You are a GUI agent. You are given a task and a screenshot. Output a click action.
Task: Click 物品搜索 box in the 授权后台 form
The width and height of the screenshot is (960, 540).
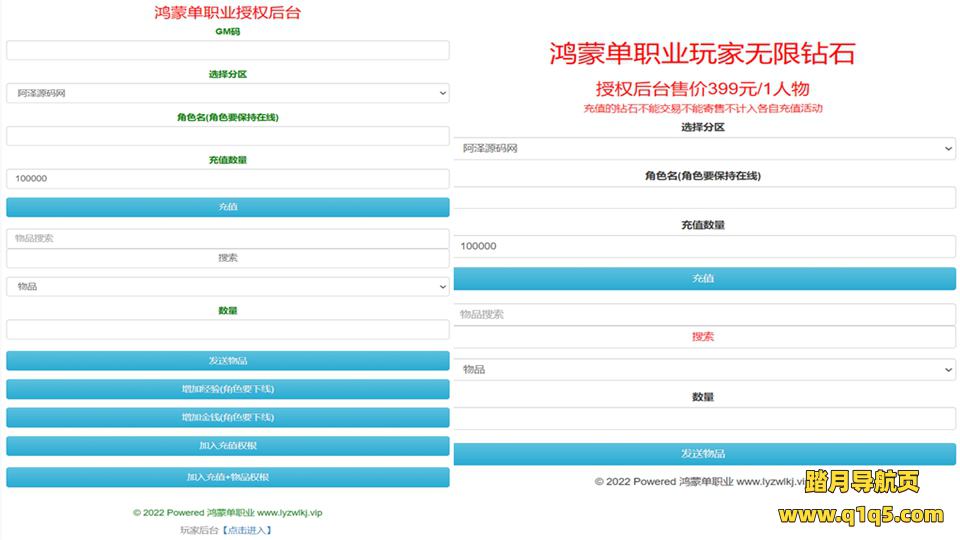tap(227, 238)
